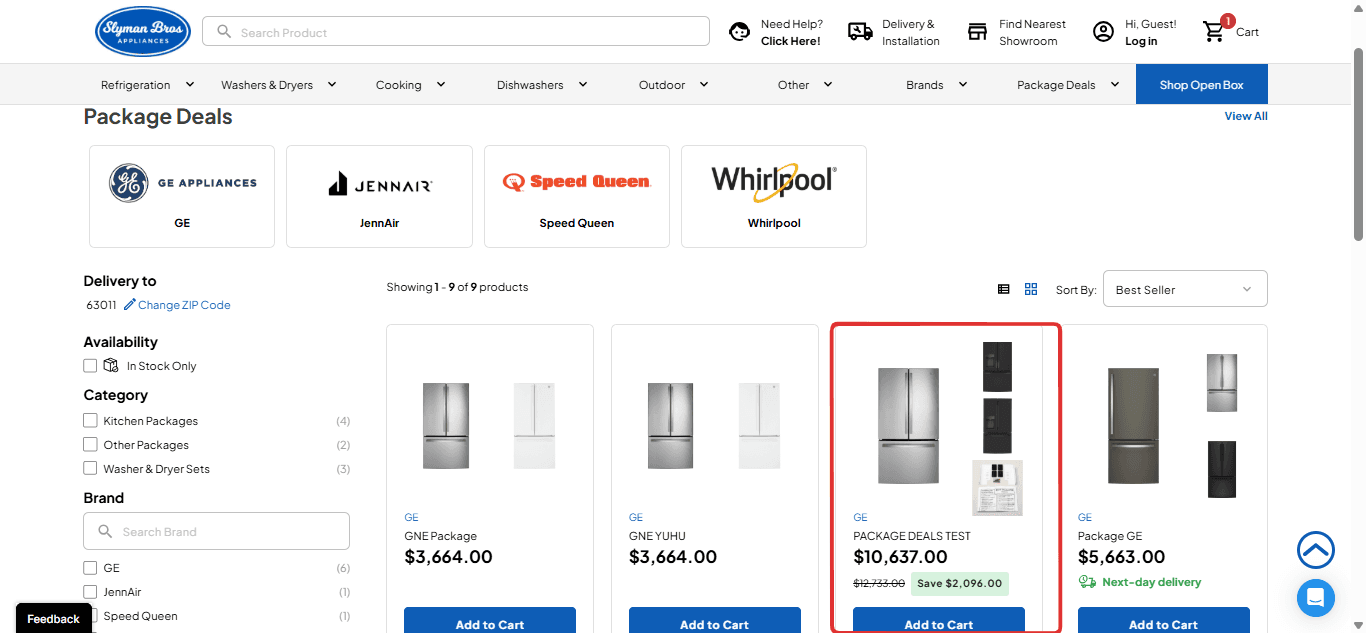Switch to grid view icon
Viewport: 1366px width, 633px height.
click(1031, 289)
